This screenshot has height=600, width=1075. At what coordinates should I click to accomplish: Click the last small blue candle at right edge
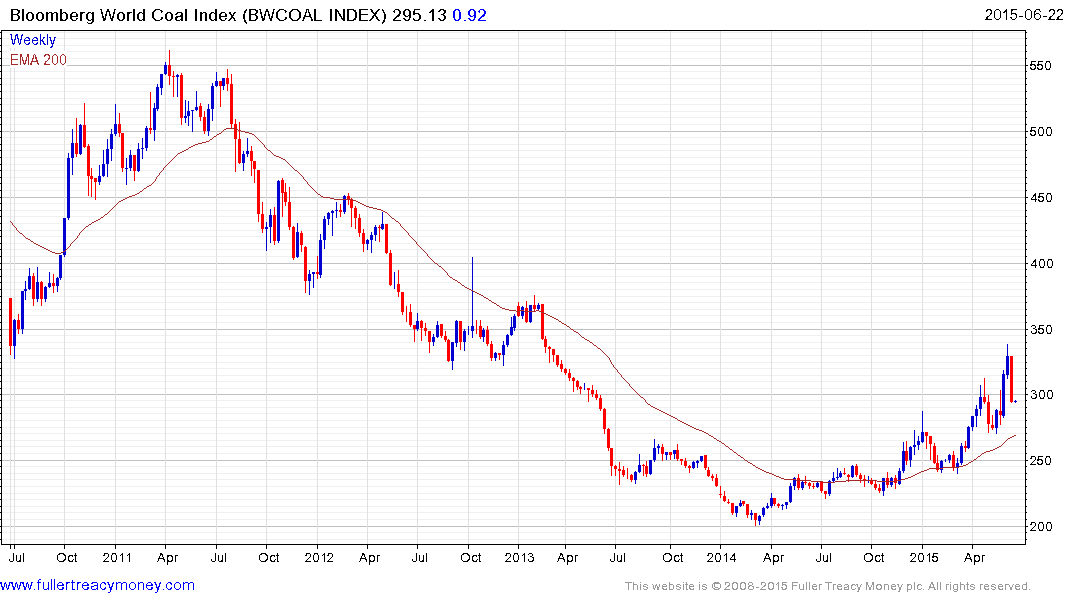tap(1015, 402)
